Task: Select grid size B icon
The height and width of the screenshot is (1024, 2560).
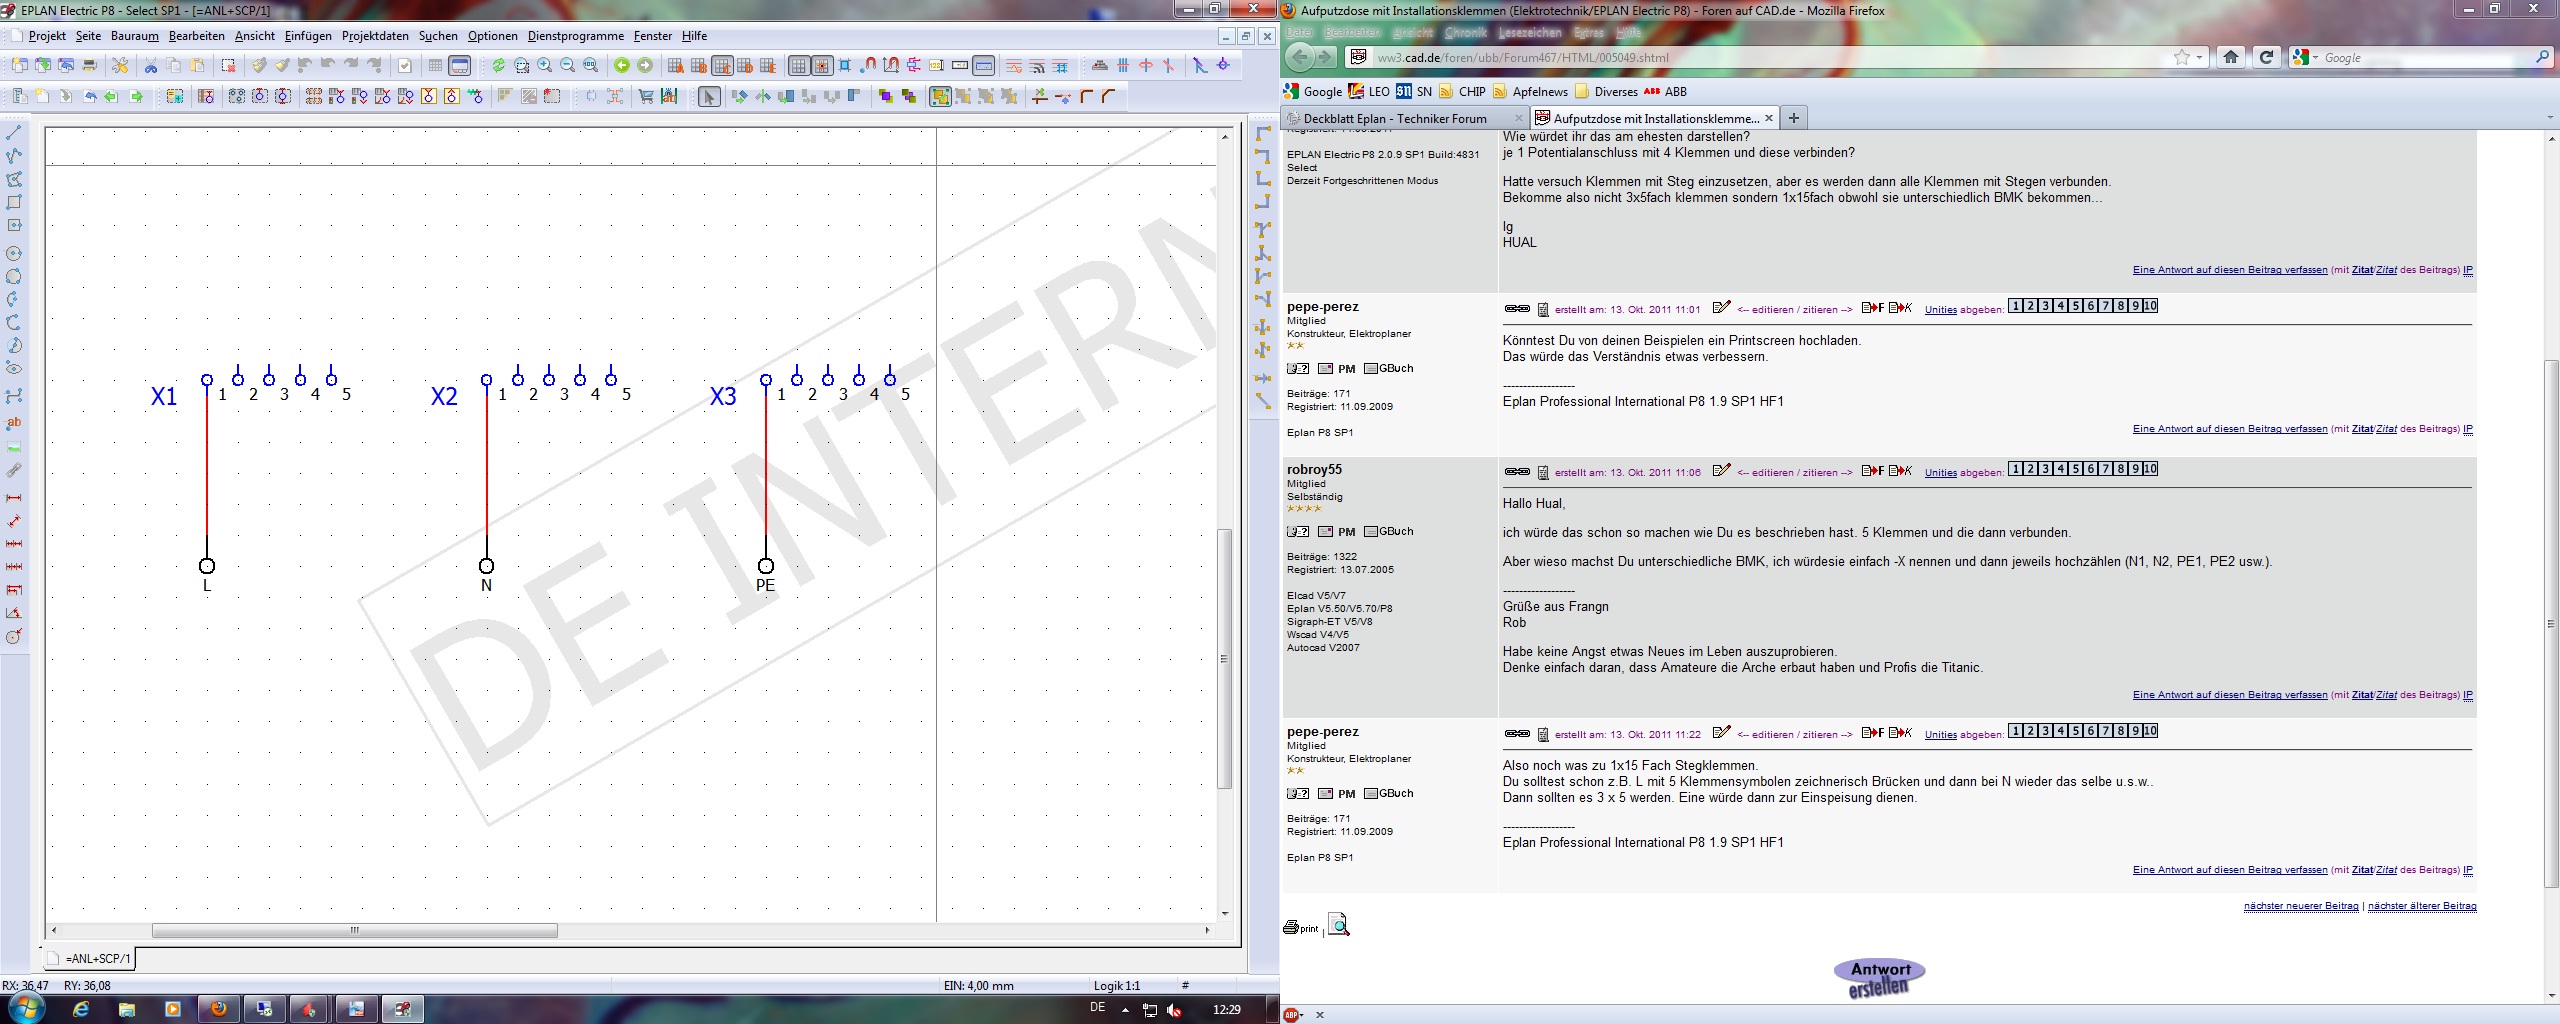Action: click(699, 66)
